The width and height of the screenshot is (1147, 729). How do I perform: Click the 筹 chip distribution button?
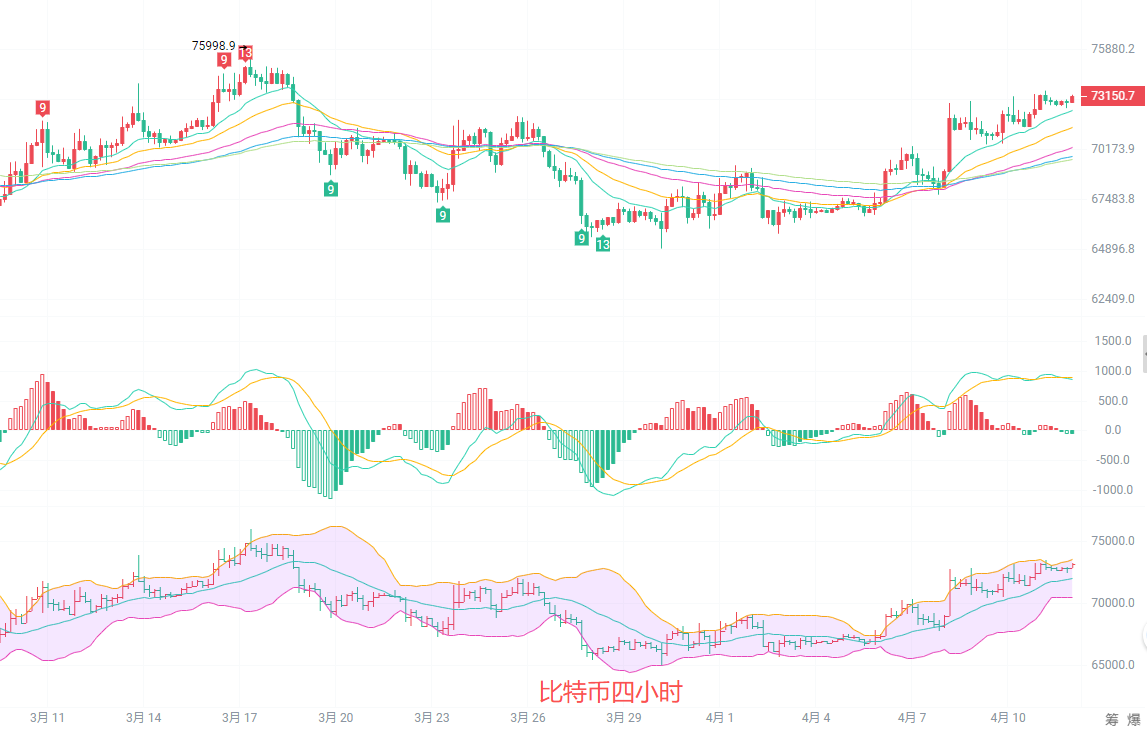(x=1112, y=719)
